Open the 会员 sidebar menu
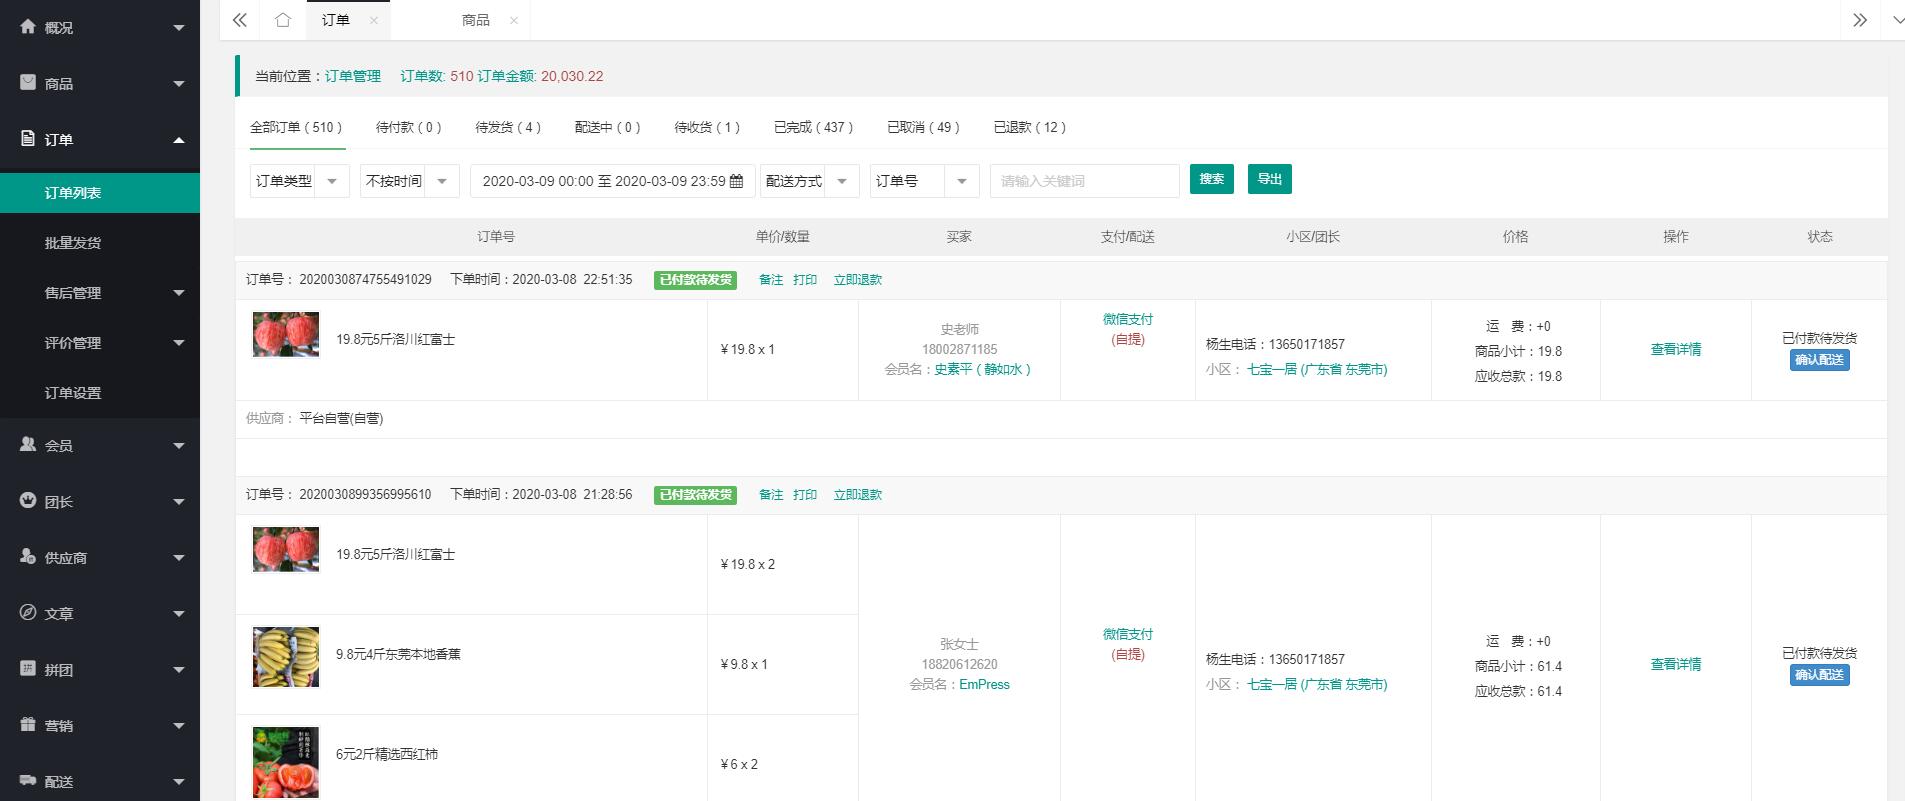 click(100, 446)
